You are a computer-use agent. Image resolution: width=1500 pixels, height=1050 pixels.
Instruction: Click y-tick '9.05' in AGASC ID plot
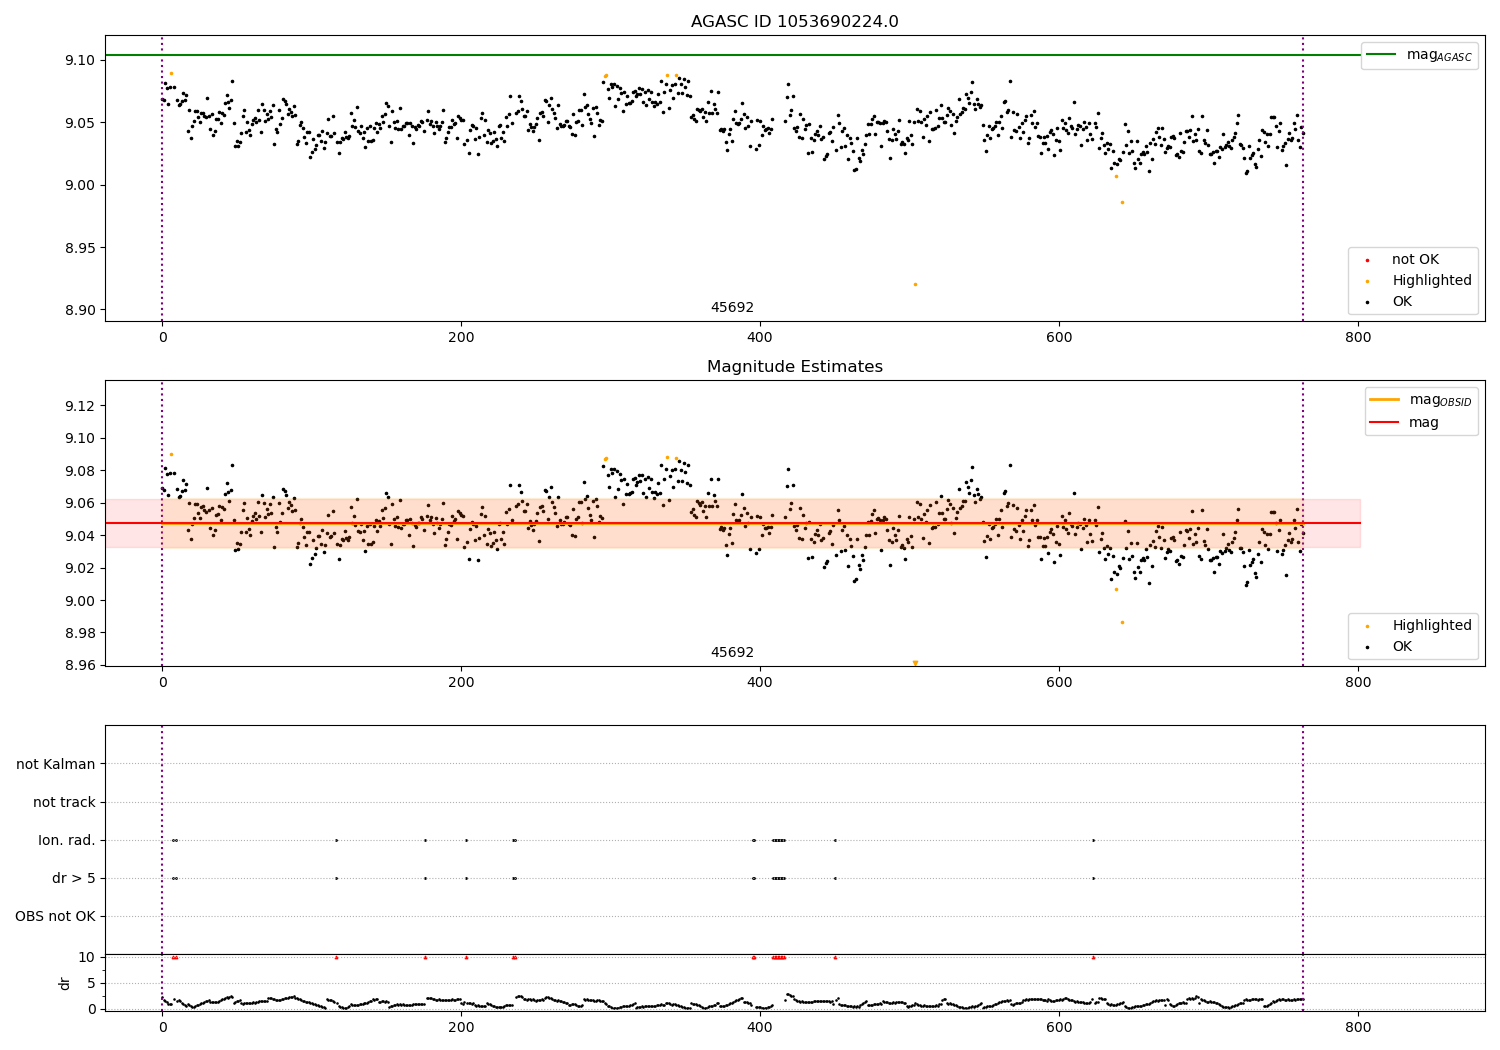point(79,123)
